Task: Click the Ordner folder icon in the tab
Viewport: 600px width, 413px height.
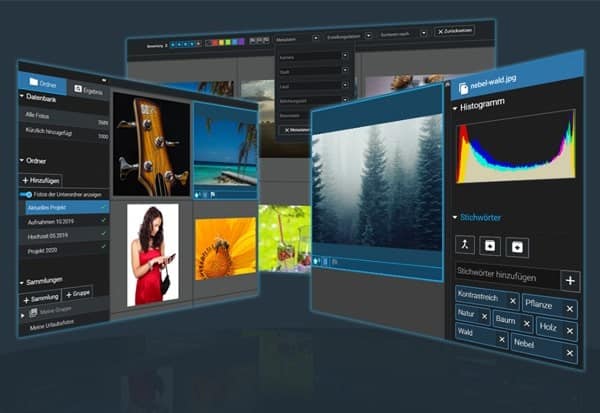Action: click(x=34, y=82)
